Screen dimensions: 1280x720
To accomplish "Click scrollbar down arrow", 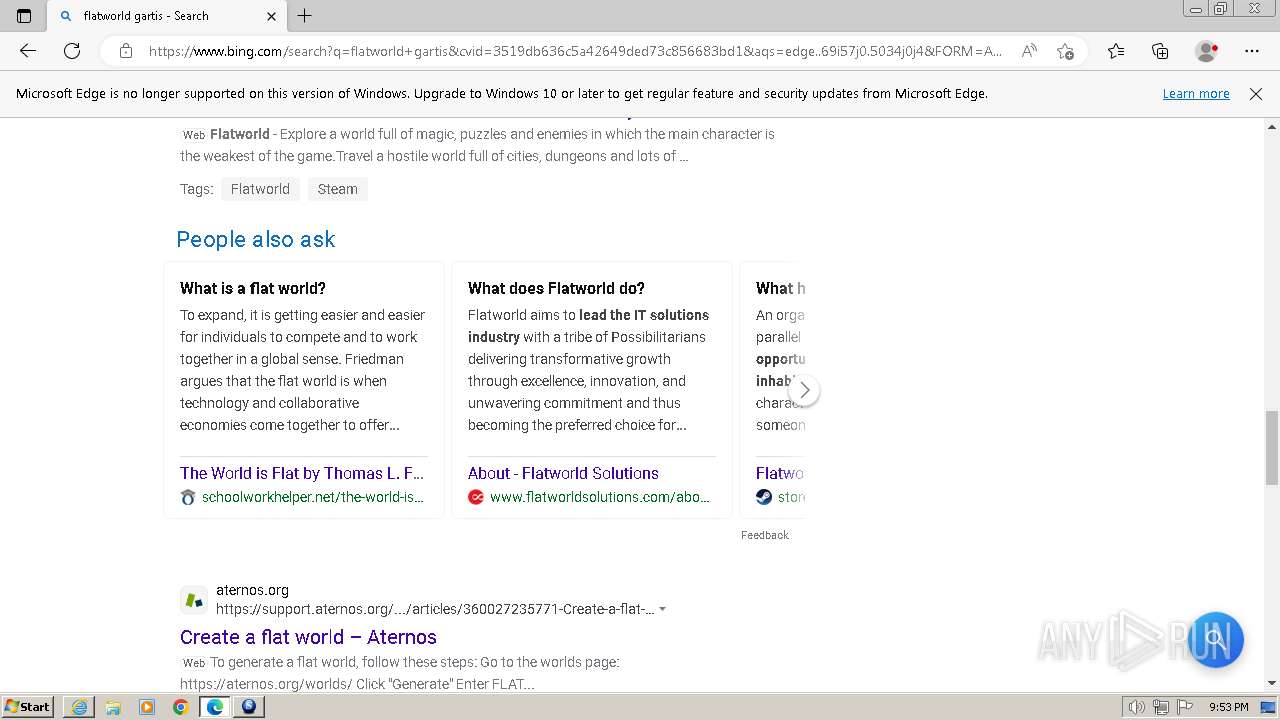I will [1272, 683].
